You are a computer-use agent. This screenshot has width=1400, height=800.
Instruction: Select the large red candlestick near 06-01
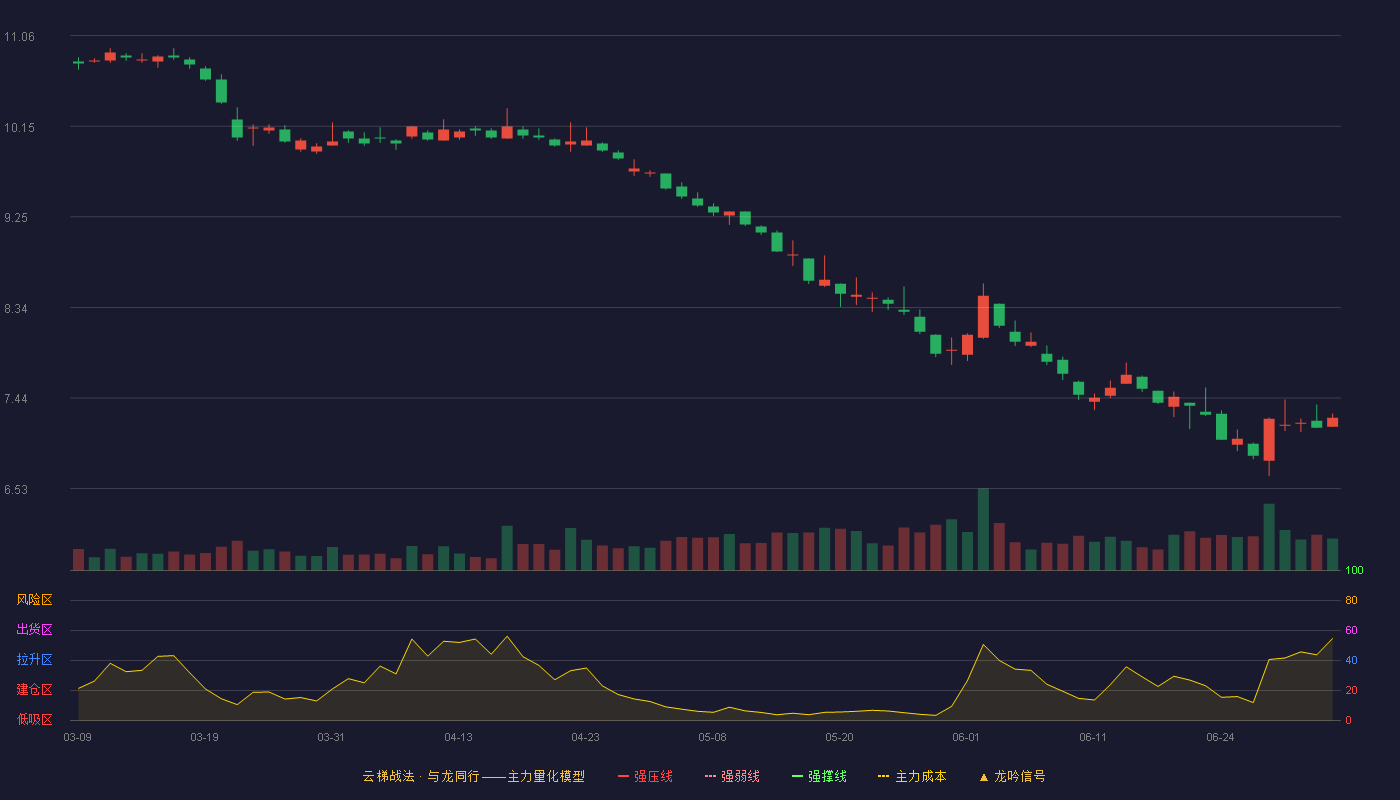tap(983, 316)
